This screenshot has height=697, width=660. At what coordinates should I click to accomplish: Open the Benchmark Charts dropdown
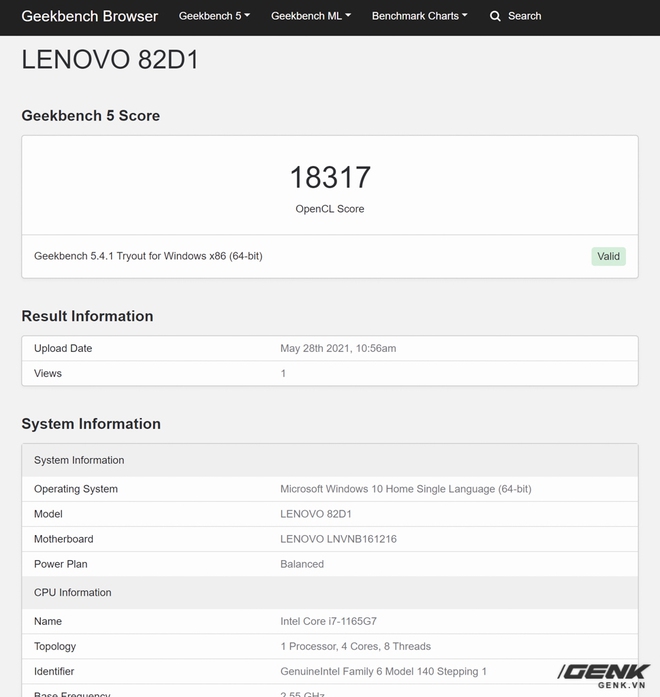(419, 16)
